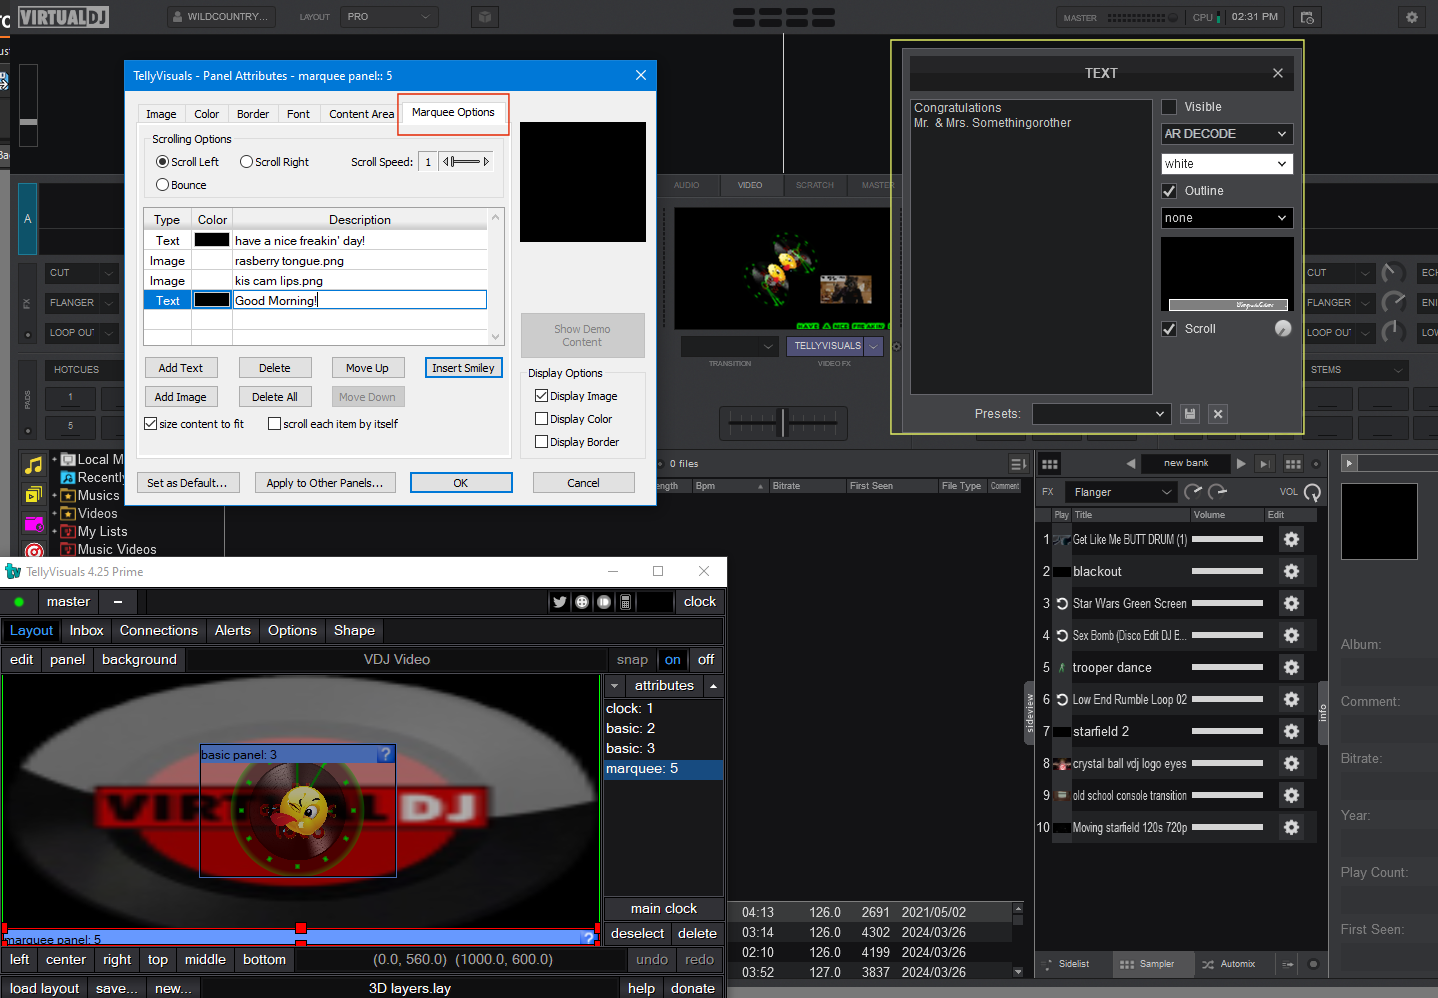Screen dimensions: 1438x998
Task: Click the recording clock icon beside time
Action: pyautogui.click(x=1306, y=17)
